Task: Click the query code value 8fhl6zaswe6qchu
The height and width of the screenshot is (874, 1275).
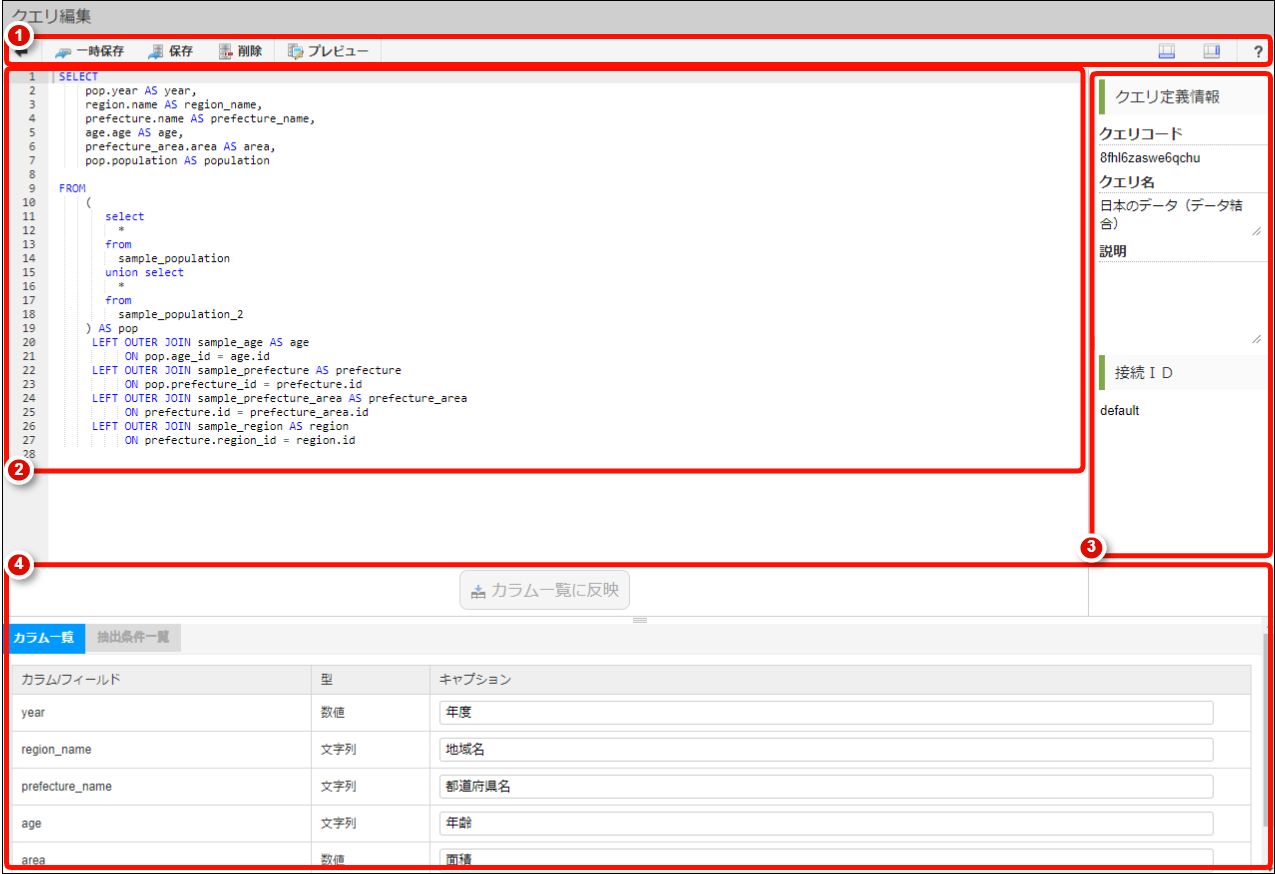Action: [1150, 158]
